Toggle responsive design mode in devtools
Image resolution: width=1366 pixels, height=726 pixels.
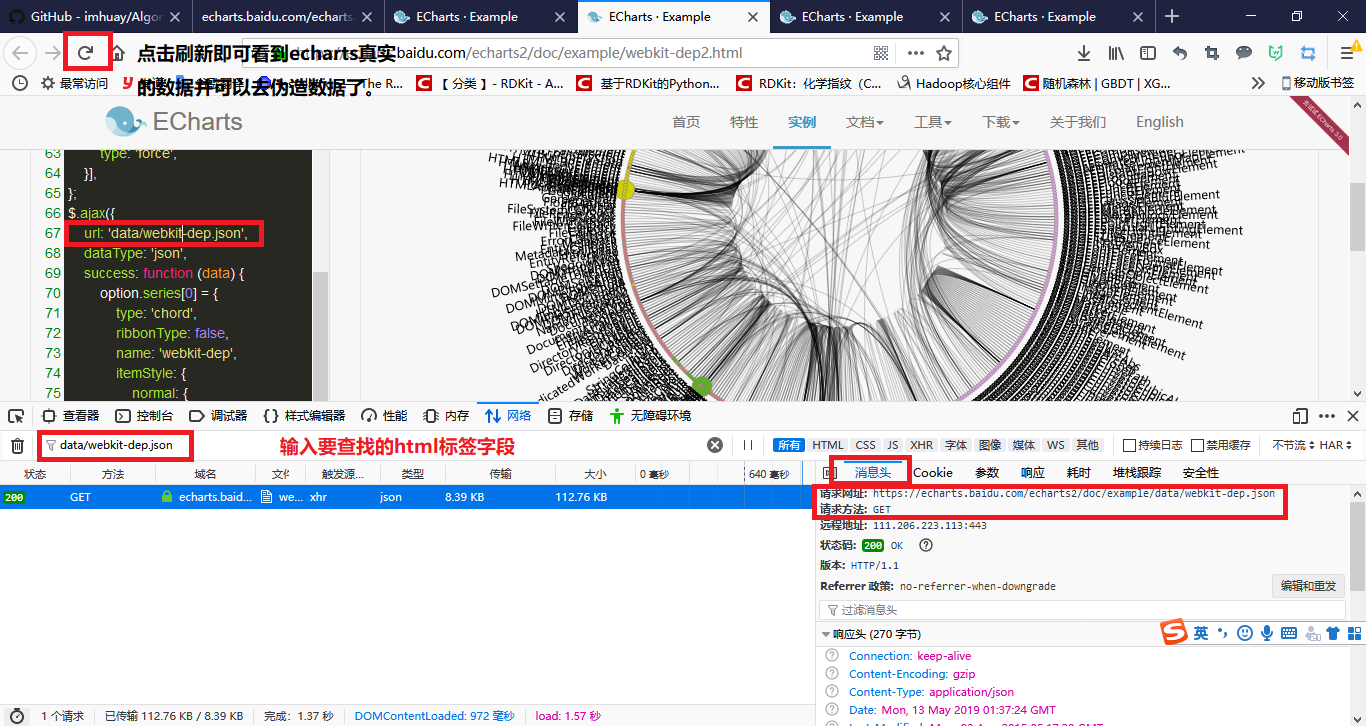[1298, 415]
